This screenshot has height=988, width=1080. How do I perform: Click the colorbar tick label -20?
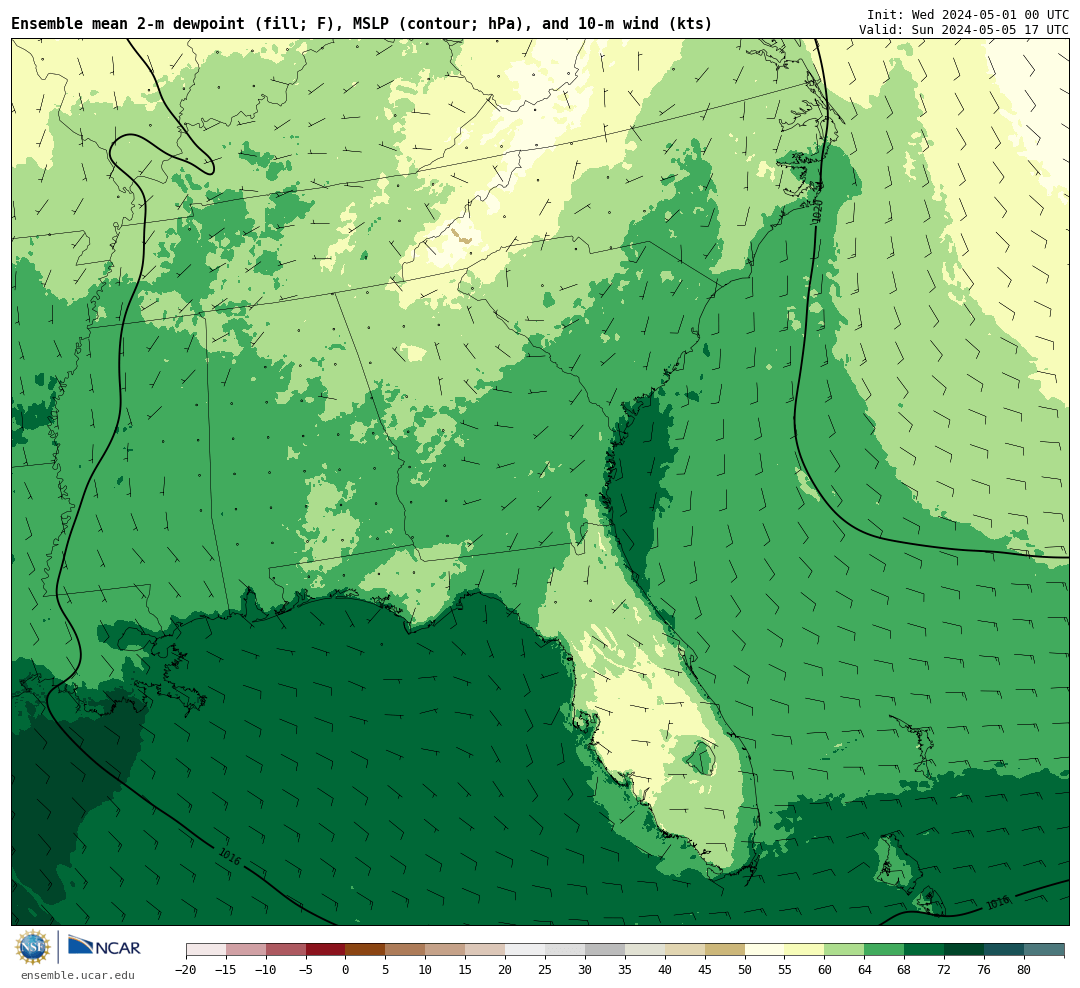tap(186, 969)
